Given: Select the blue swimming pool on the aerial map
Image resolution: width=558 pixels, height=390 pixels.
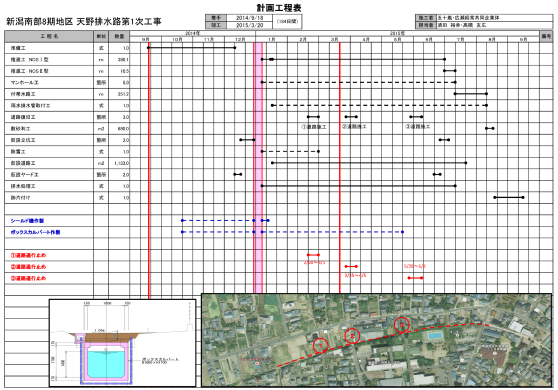Looking at the screenshot, I should click(434, 336).
